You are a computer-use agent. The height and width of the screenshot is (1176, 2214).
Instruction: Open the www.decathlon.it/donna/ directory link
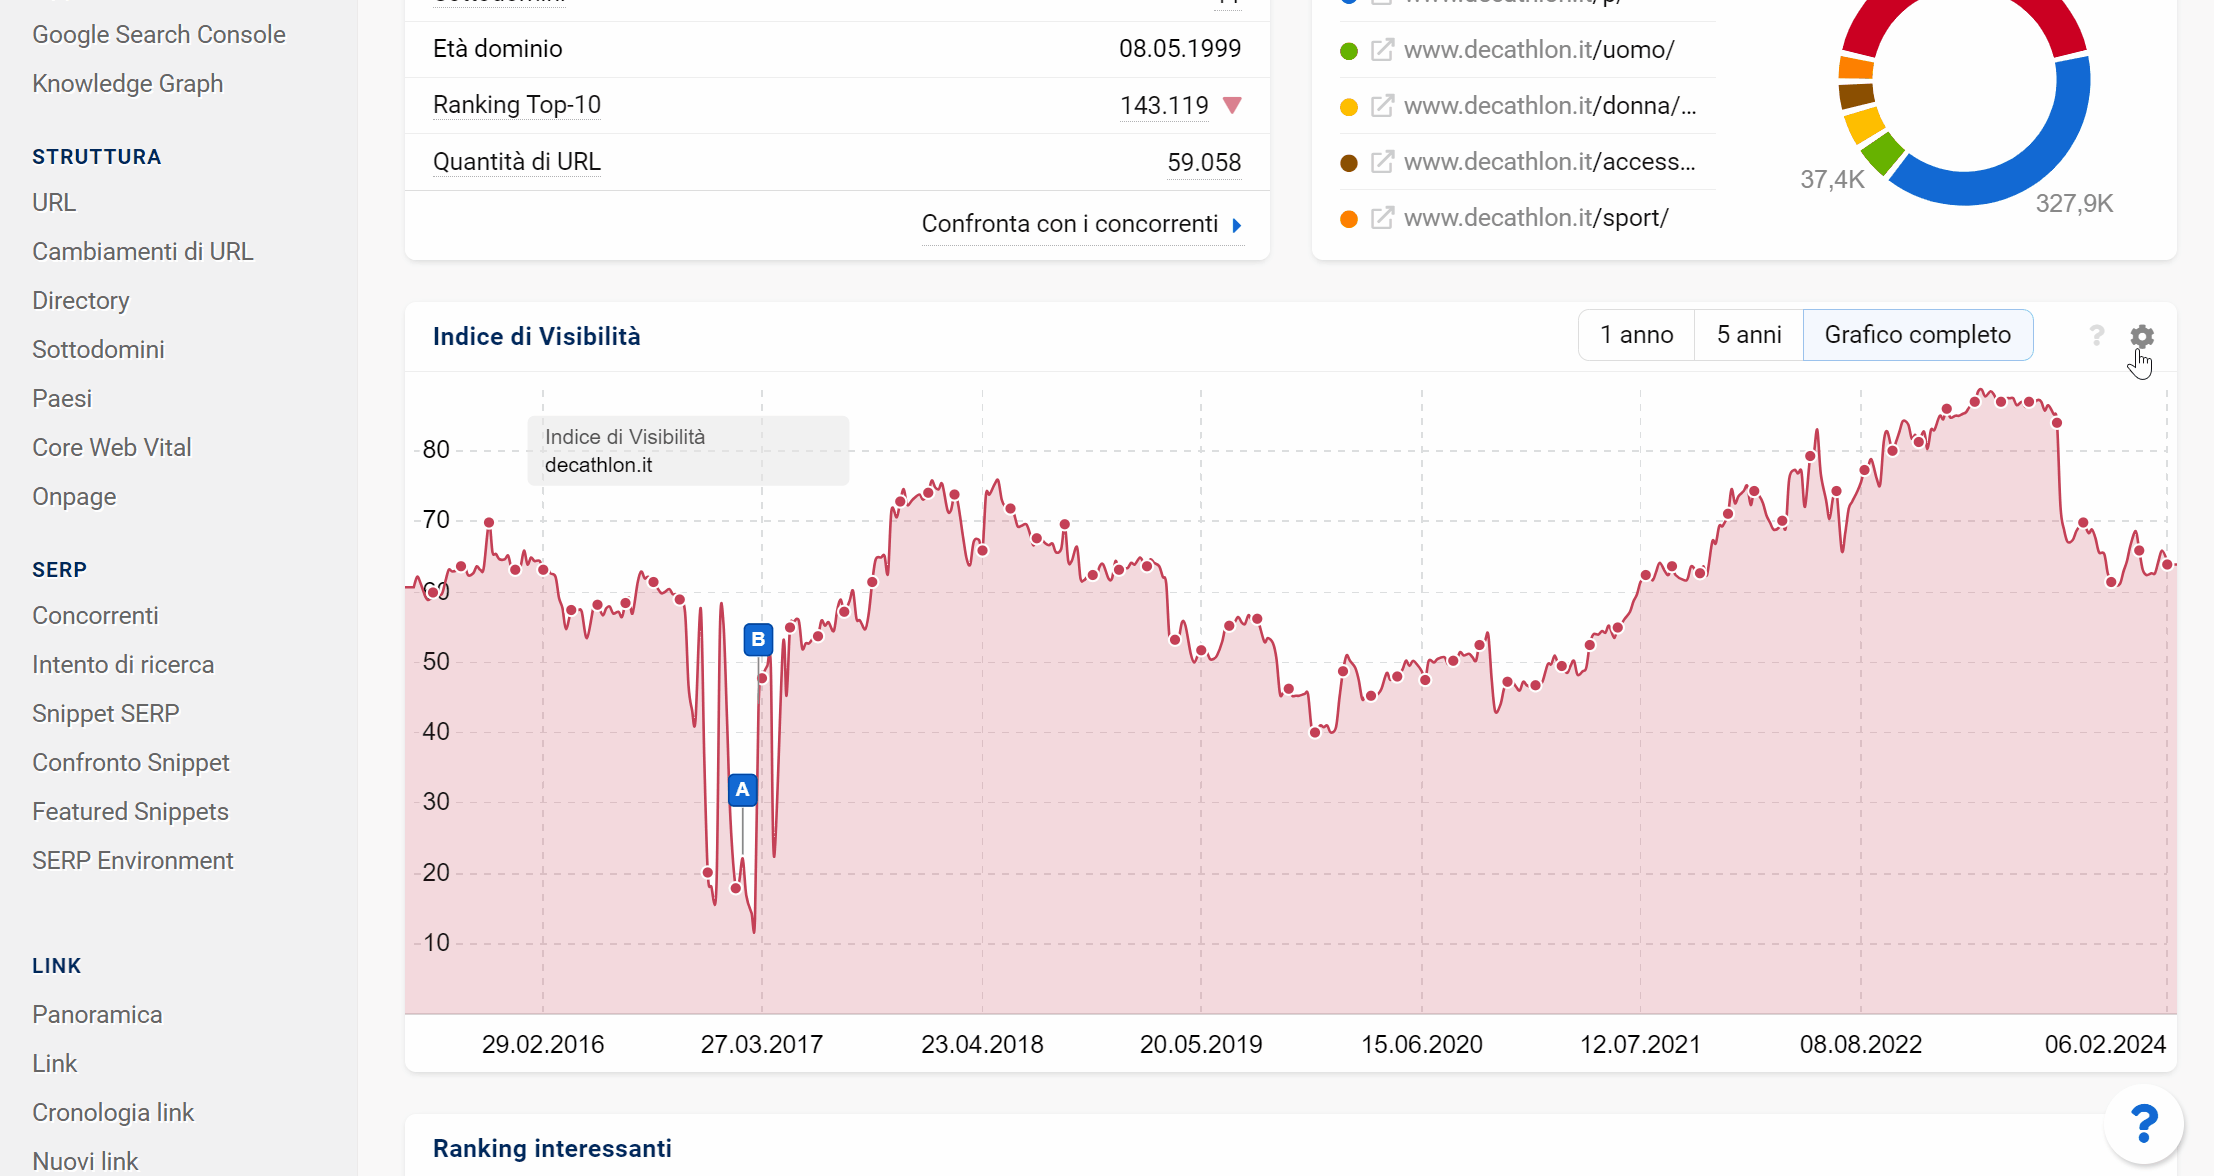pyautogui.click(x=1550, y=106)
